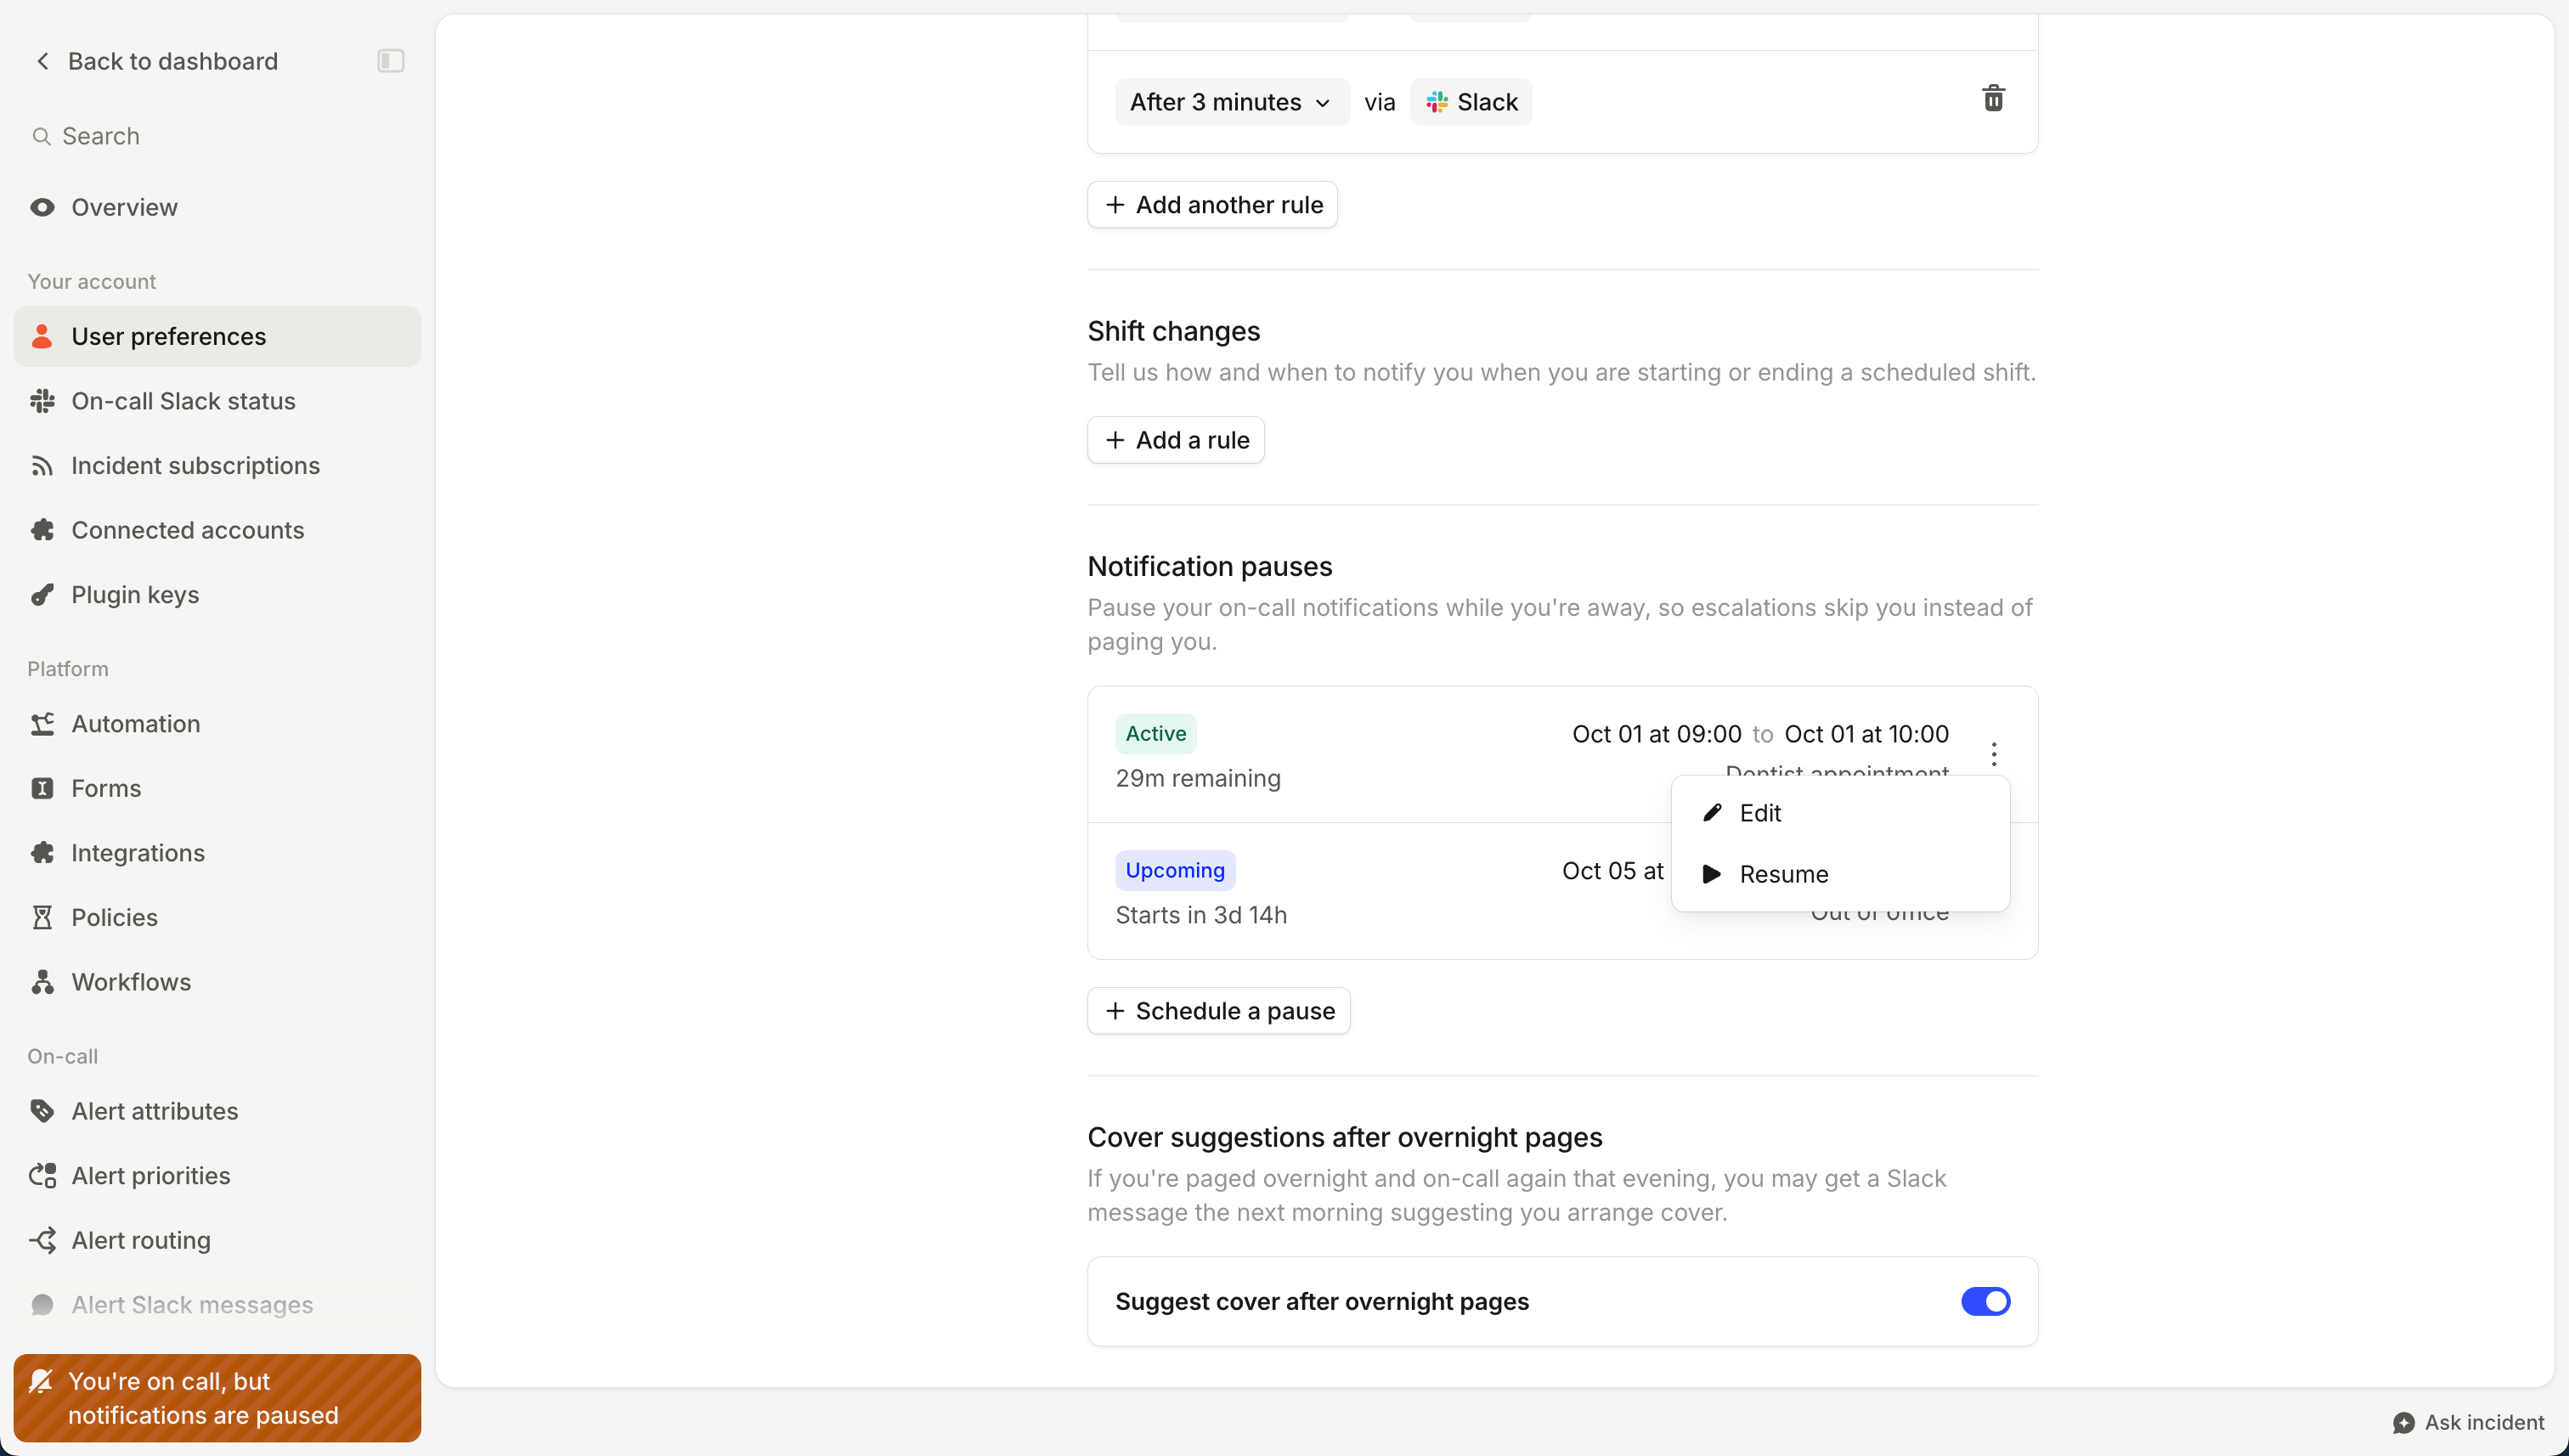
Task: Click the Search field in sidebar
Action: (x=217, y=136)
